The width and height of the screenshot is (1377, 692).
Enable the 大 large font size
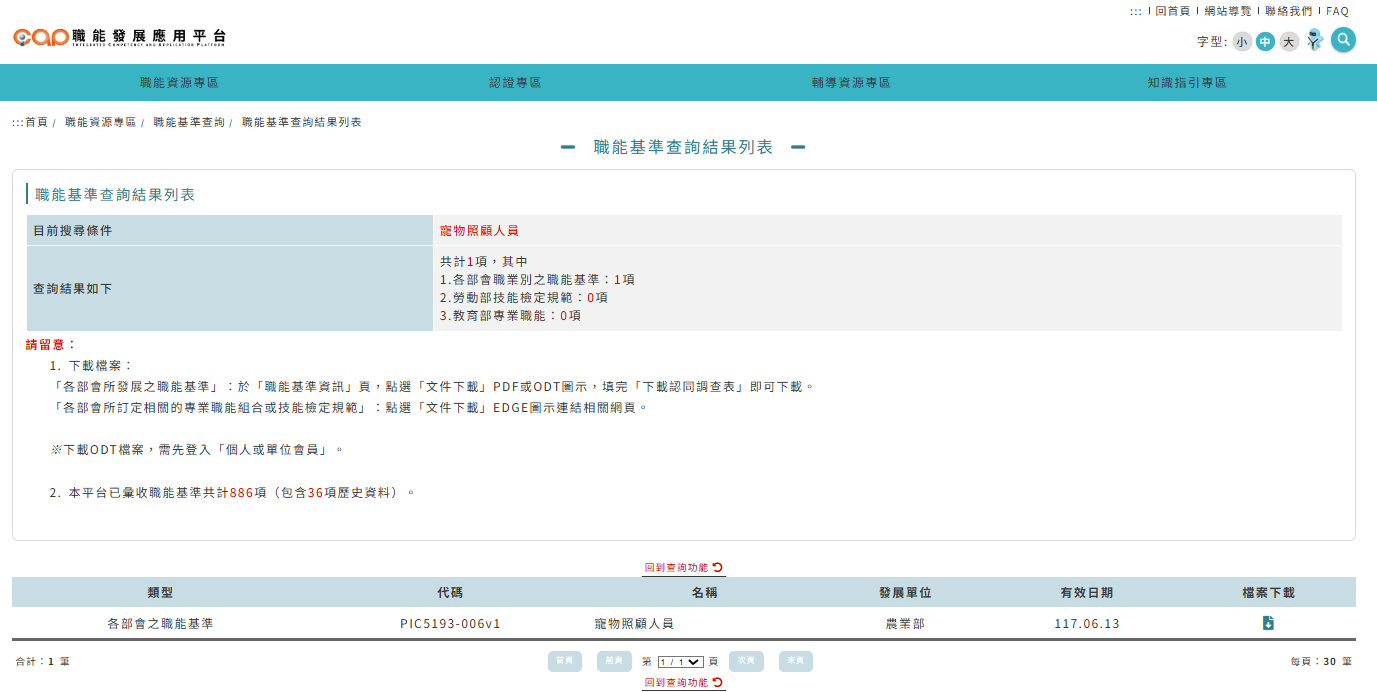point(1287,41)
